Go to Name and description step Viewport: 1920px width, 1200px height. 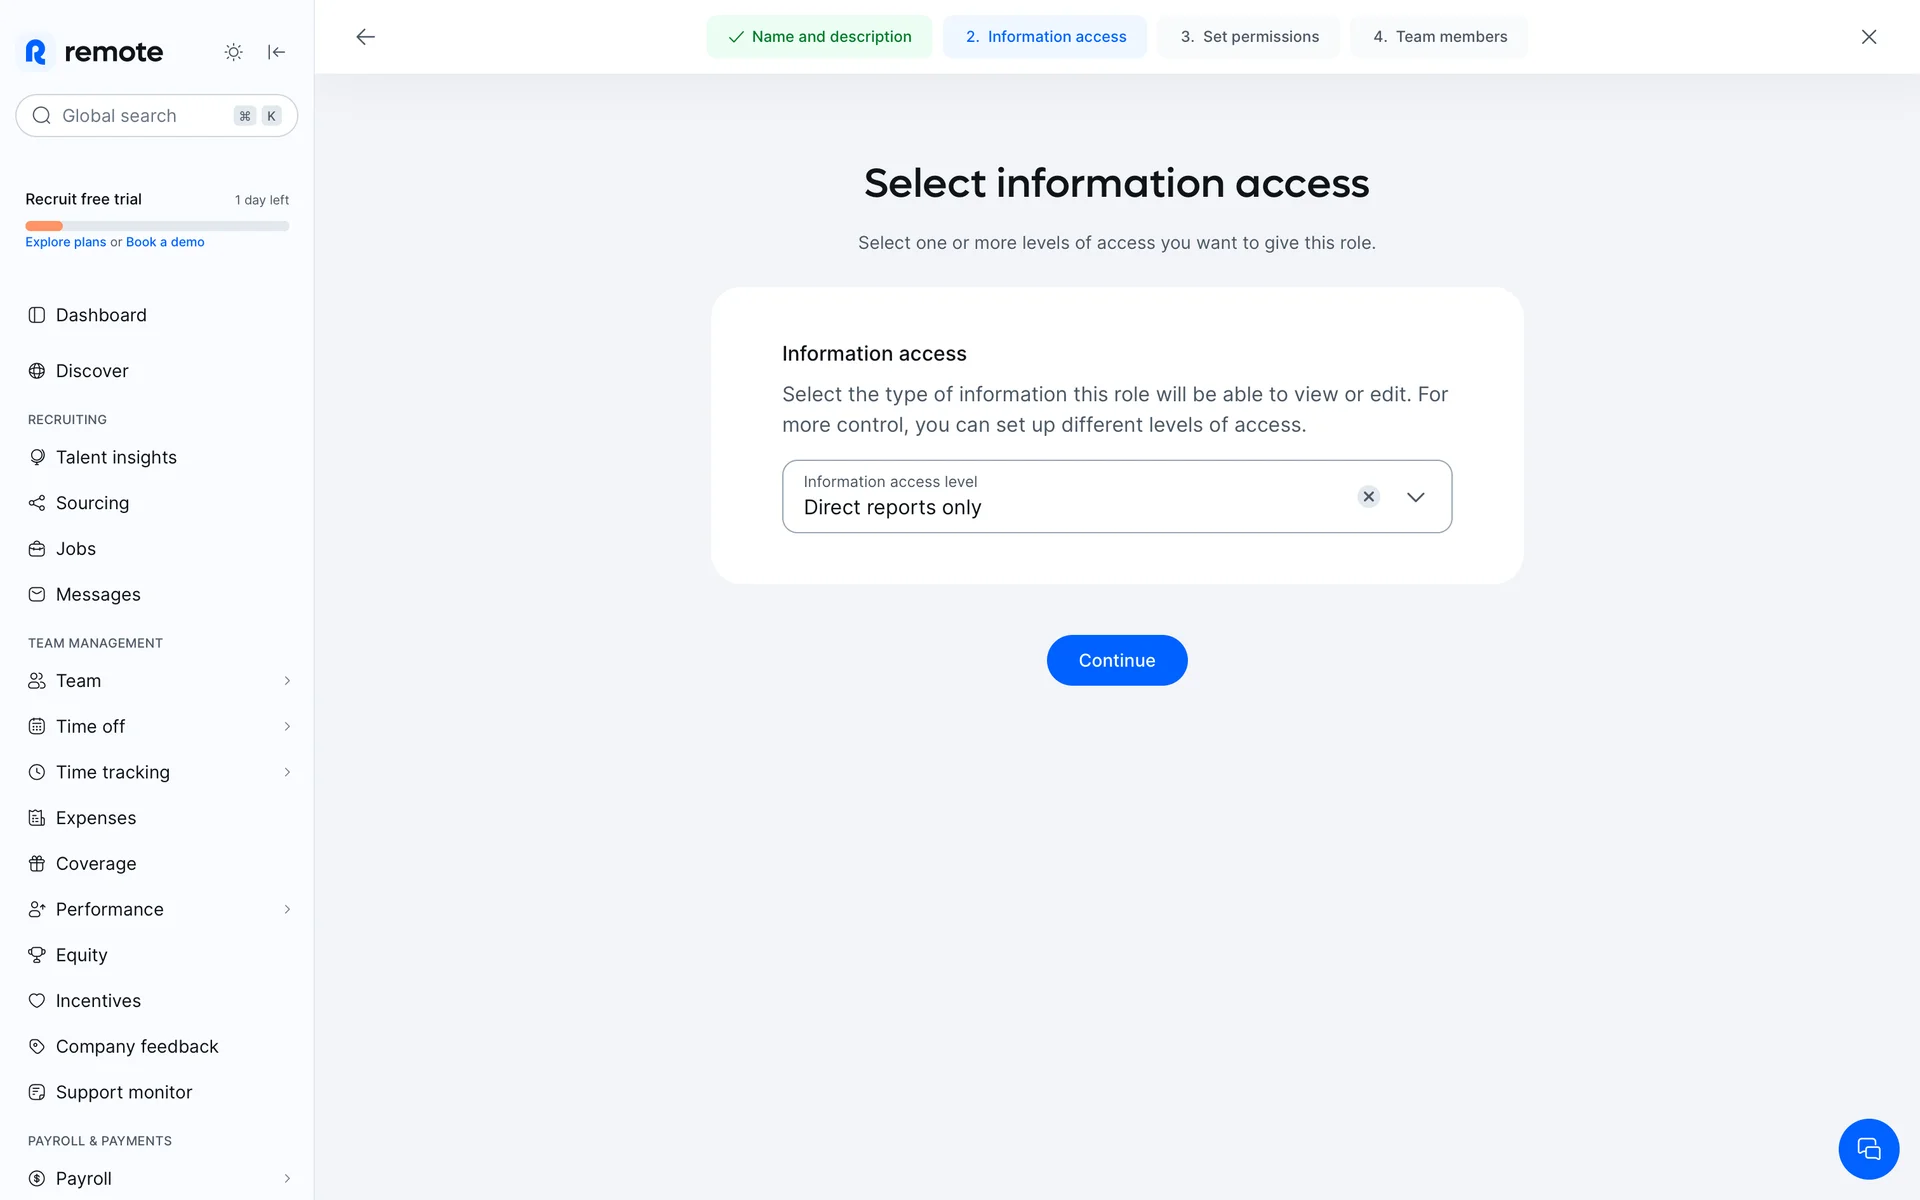[819, 37]
